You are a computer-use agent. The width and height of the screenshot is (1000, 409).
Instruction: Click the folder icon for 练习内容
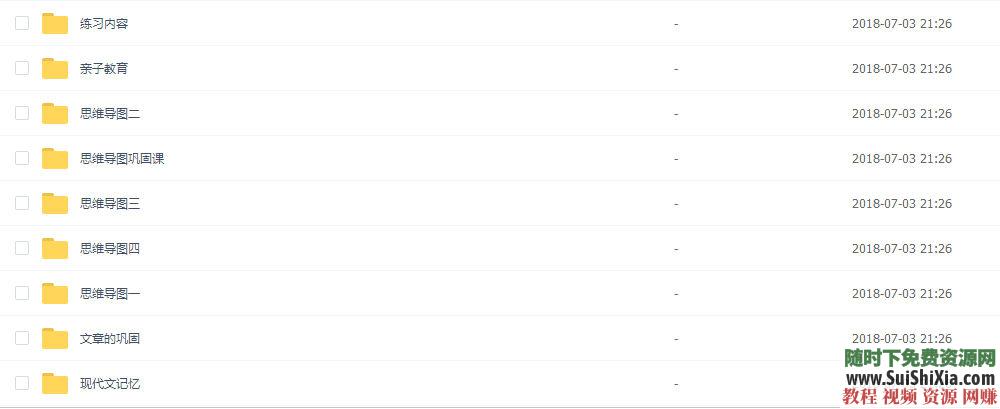pos(55,24)
